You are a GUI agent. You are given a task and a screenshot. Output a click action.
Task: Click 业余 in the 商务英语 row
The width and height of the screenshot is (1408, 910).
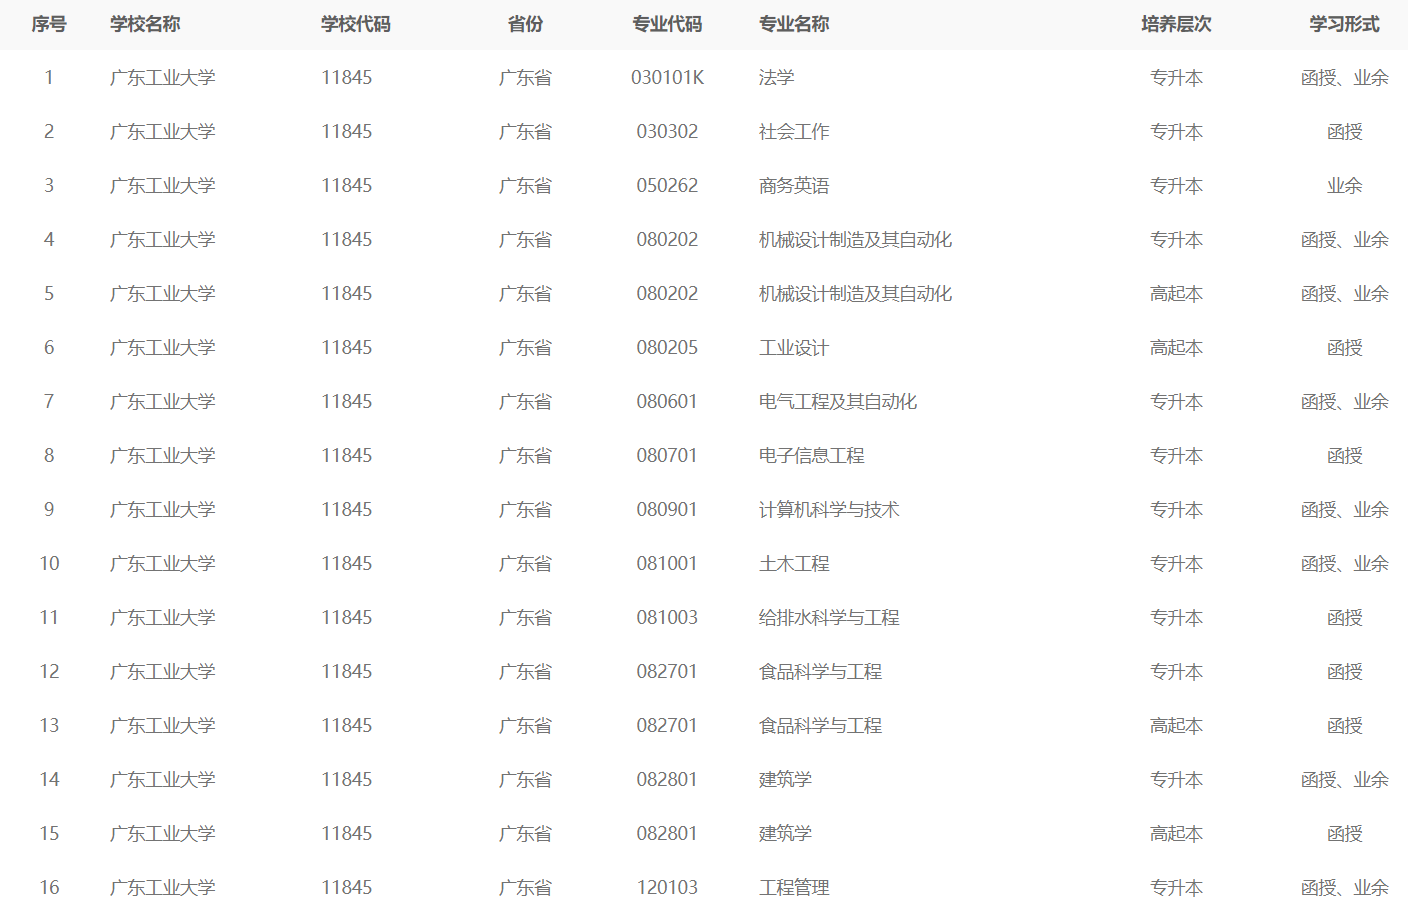[1344, 186]
